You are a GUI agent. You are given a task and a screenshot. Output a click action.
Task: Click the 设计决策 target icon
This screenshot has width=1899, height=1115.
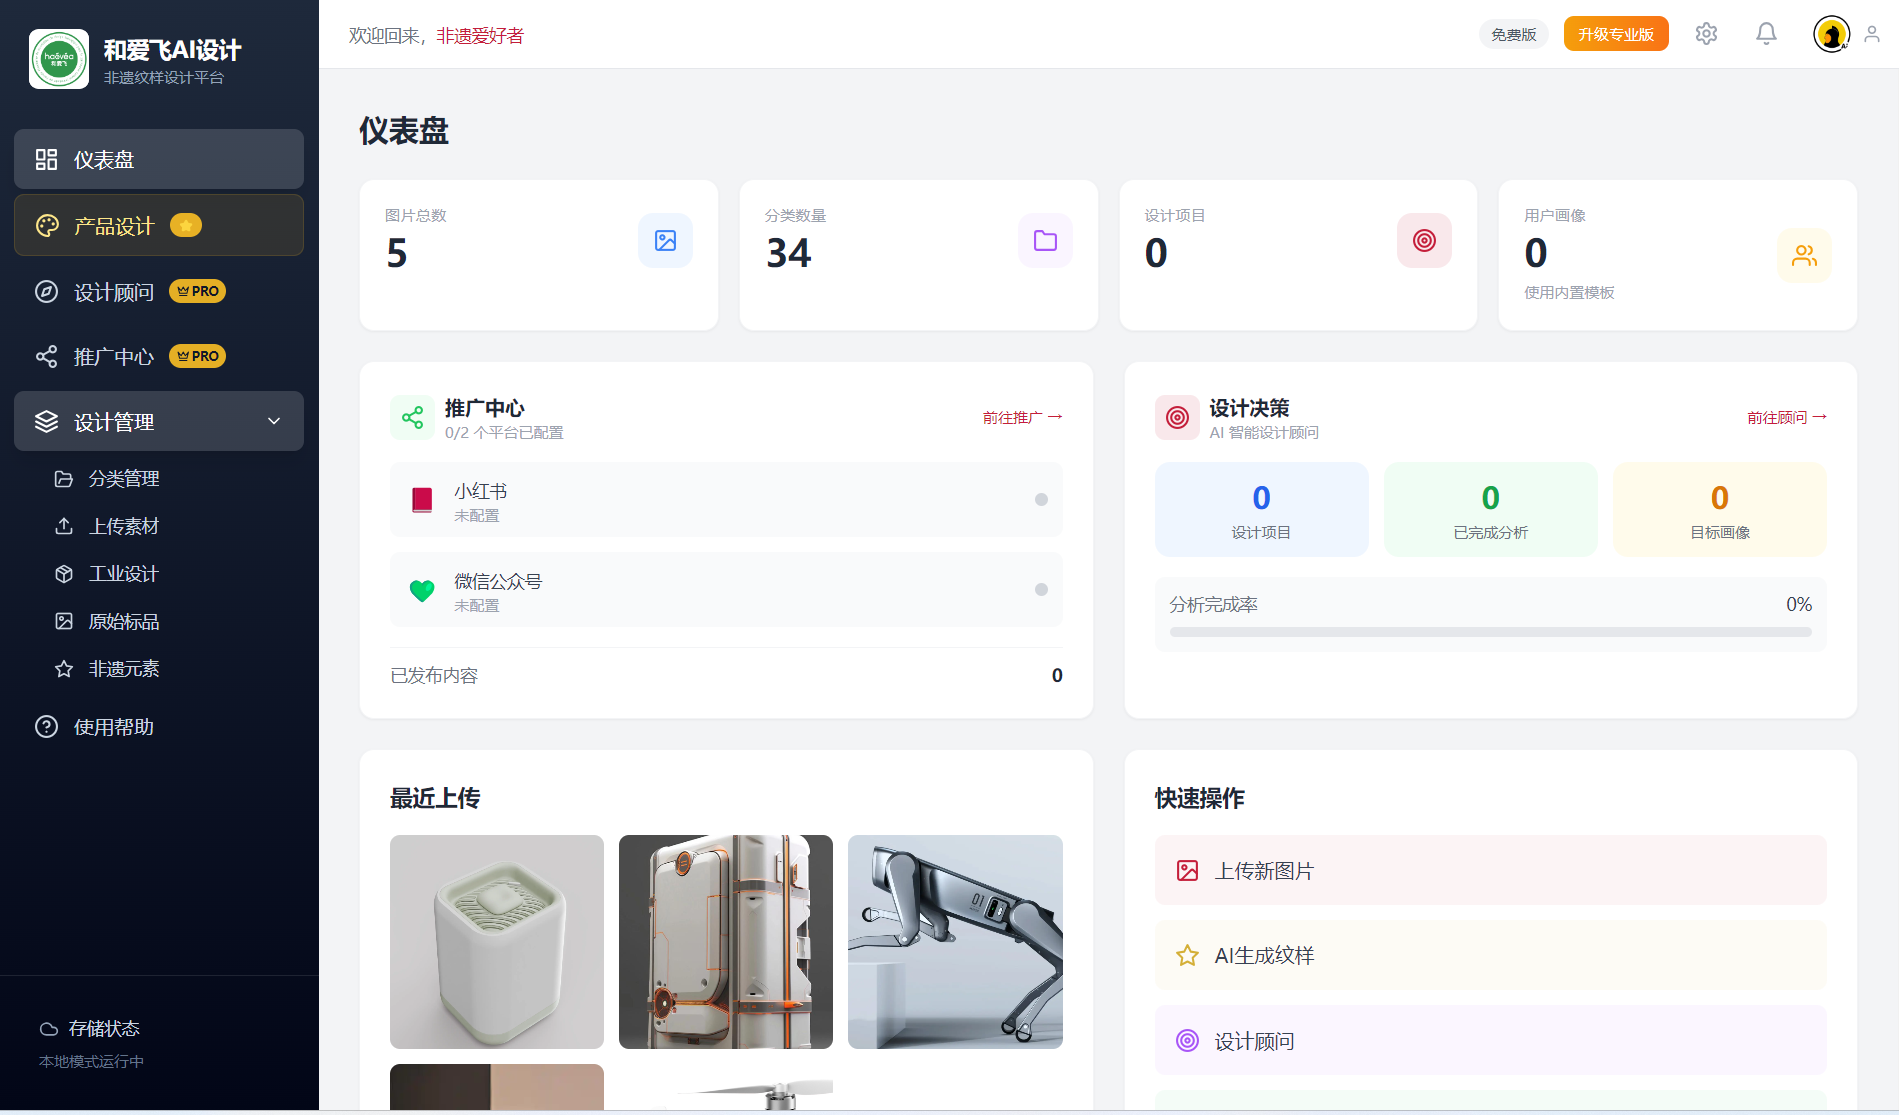(x=1177, y=417)
